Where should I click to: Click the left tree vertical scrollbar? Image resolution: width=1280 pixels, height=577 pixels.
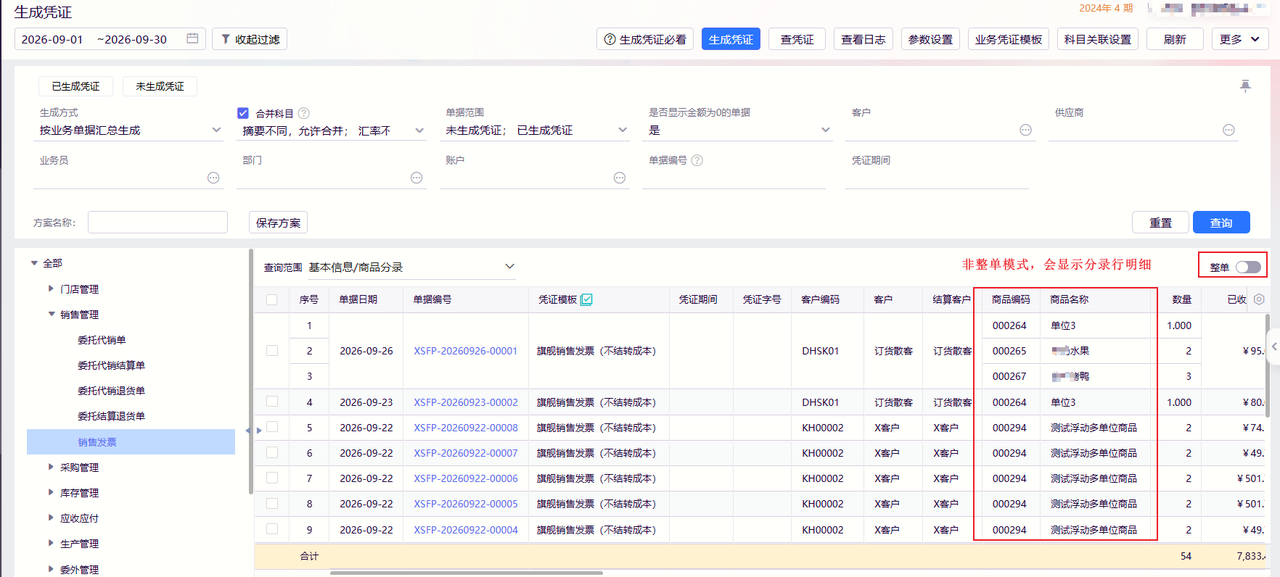pyautogui.click(x=250, y=370)
